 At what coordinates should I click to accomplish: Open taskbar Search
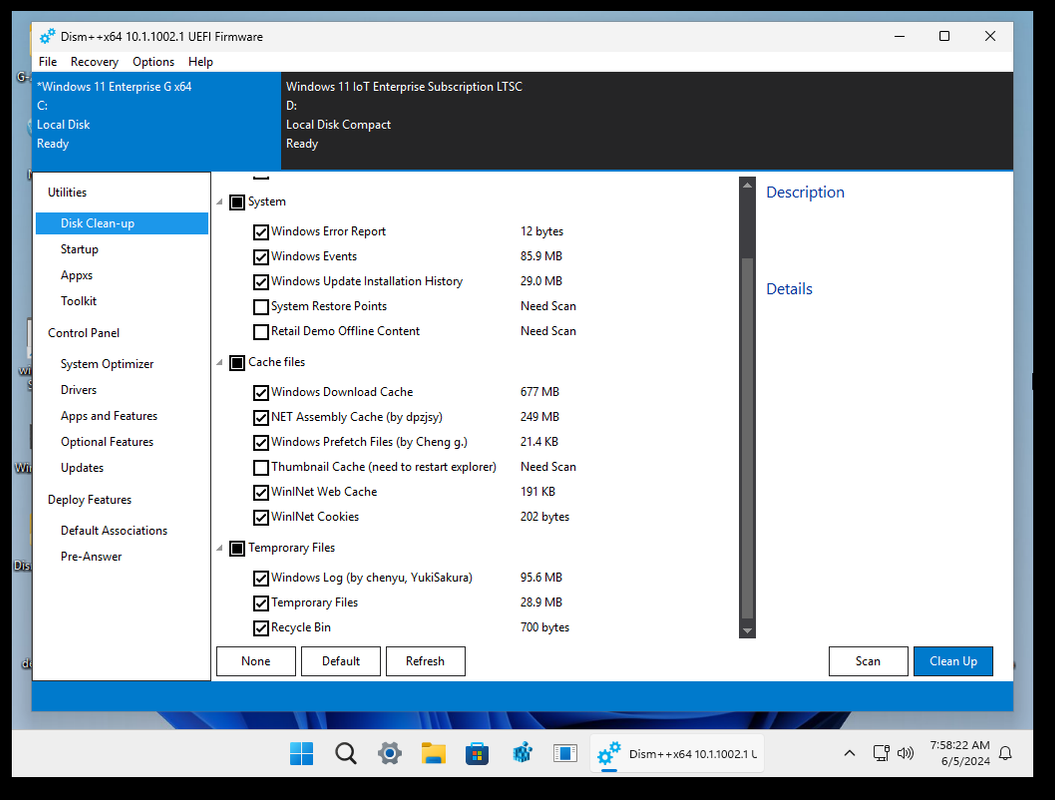tap(346, 754)
